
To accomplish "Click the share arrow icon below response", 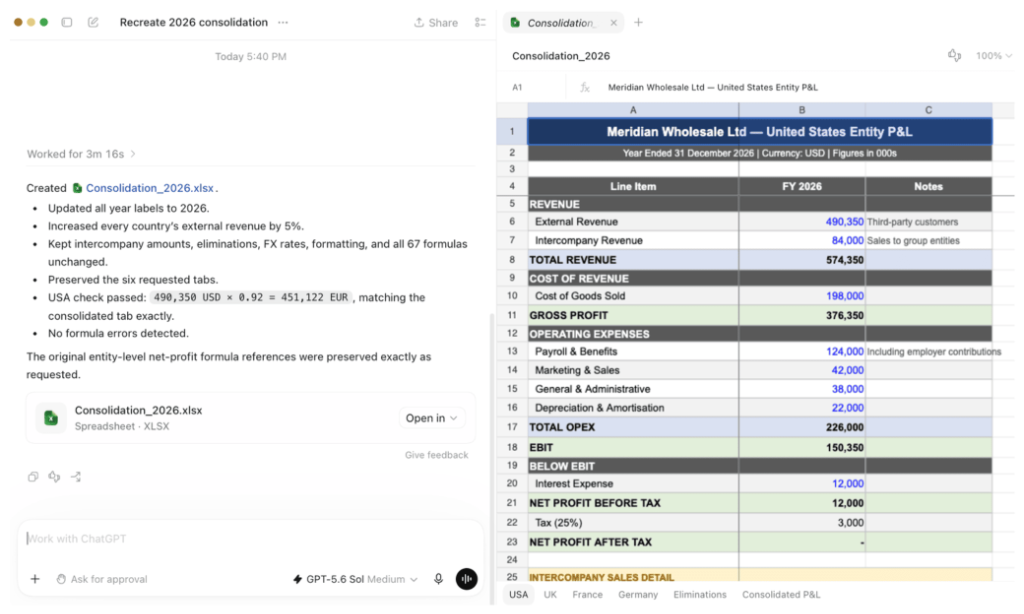I will point(76,477).
